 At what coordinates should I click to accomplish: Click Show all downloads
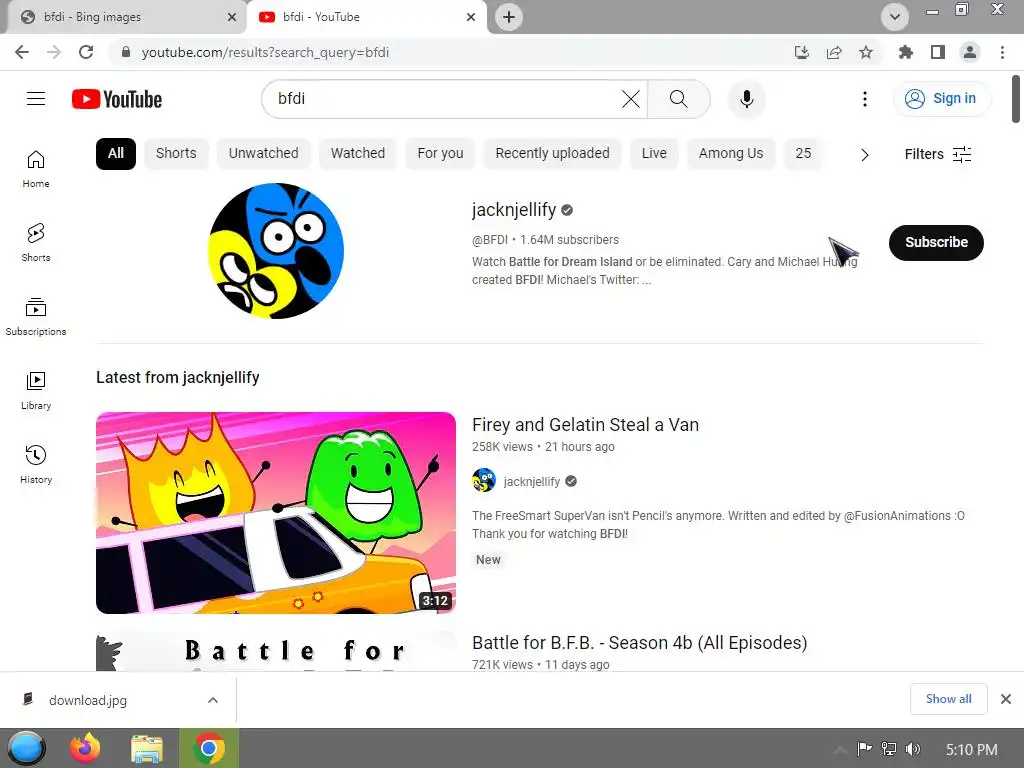[x=948, y=699]
